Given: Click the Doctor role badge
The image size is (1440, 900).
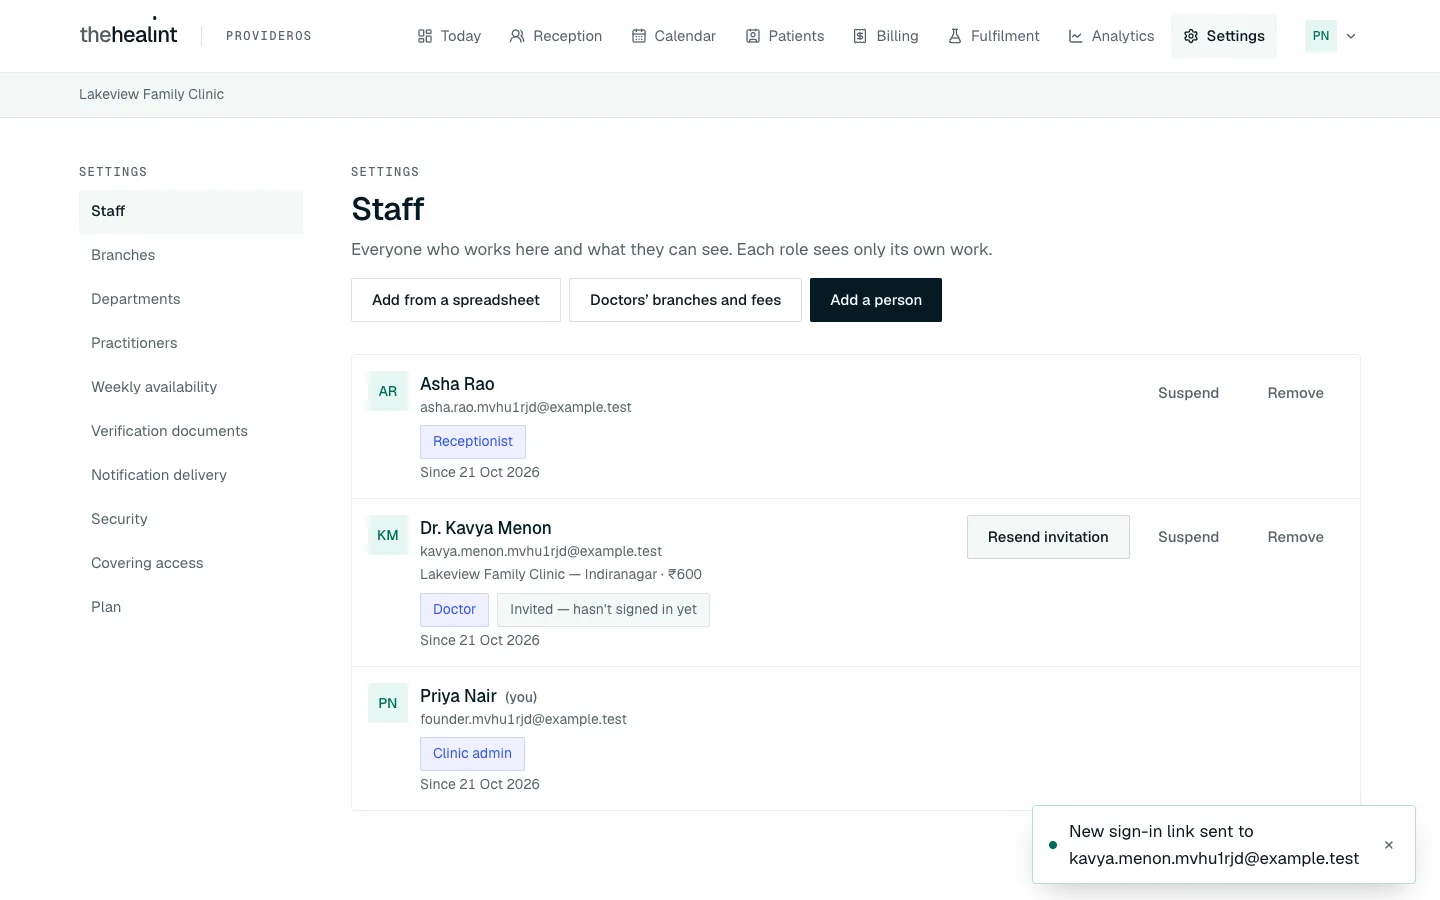Looking at the screenshot, I should coord(454,609).
